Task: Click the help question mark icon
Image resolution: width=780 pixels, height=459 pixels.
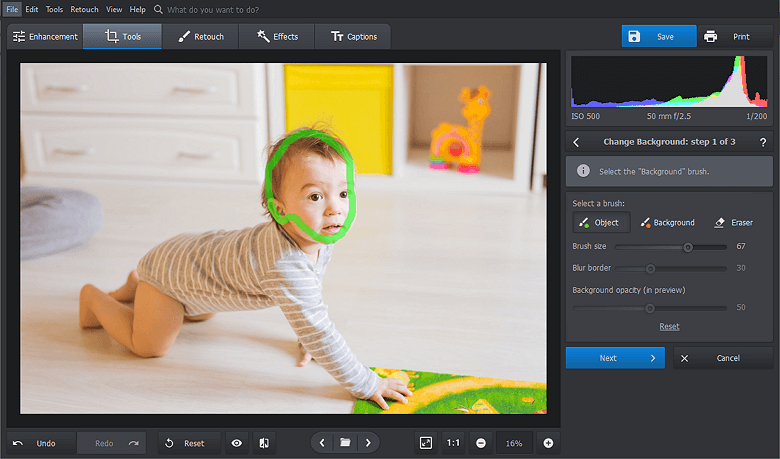Action: [763, 142]
